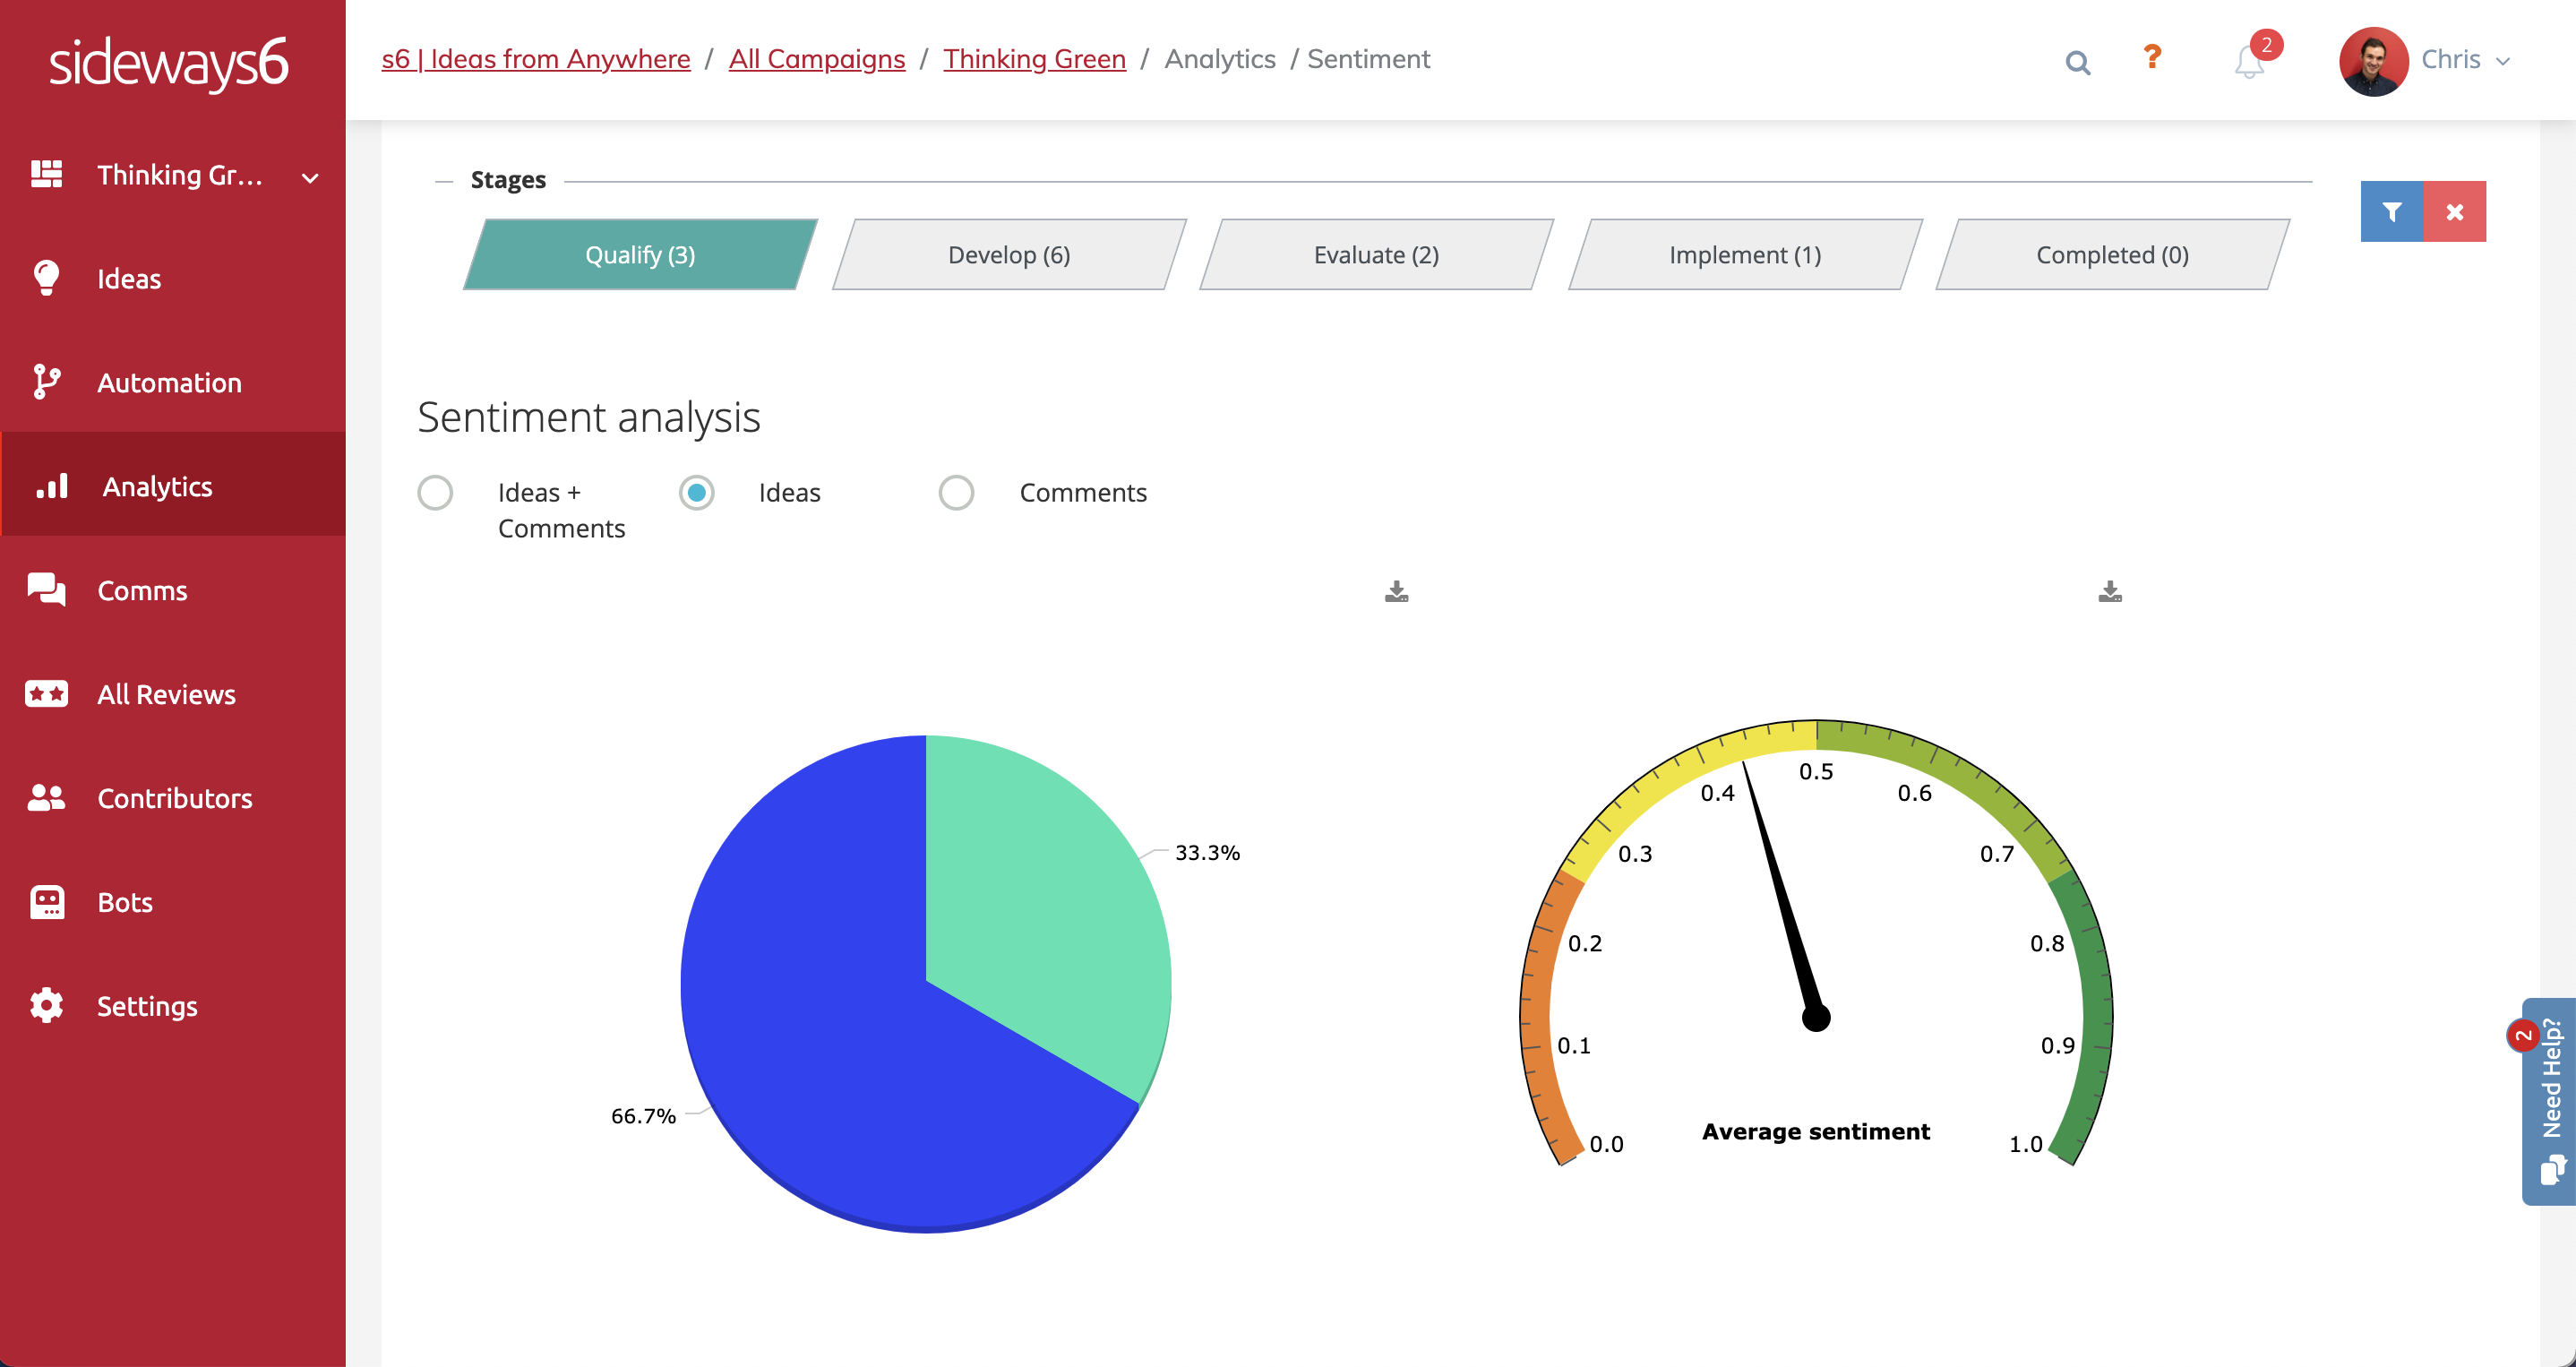The height and width of the screenshot is (1367, 2576).
Task: Follow the All Campaigns breadcrumb link
Action: click(x=816, y=59)
